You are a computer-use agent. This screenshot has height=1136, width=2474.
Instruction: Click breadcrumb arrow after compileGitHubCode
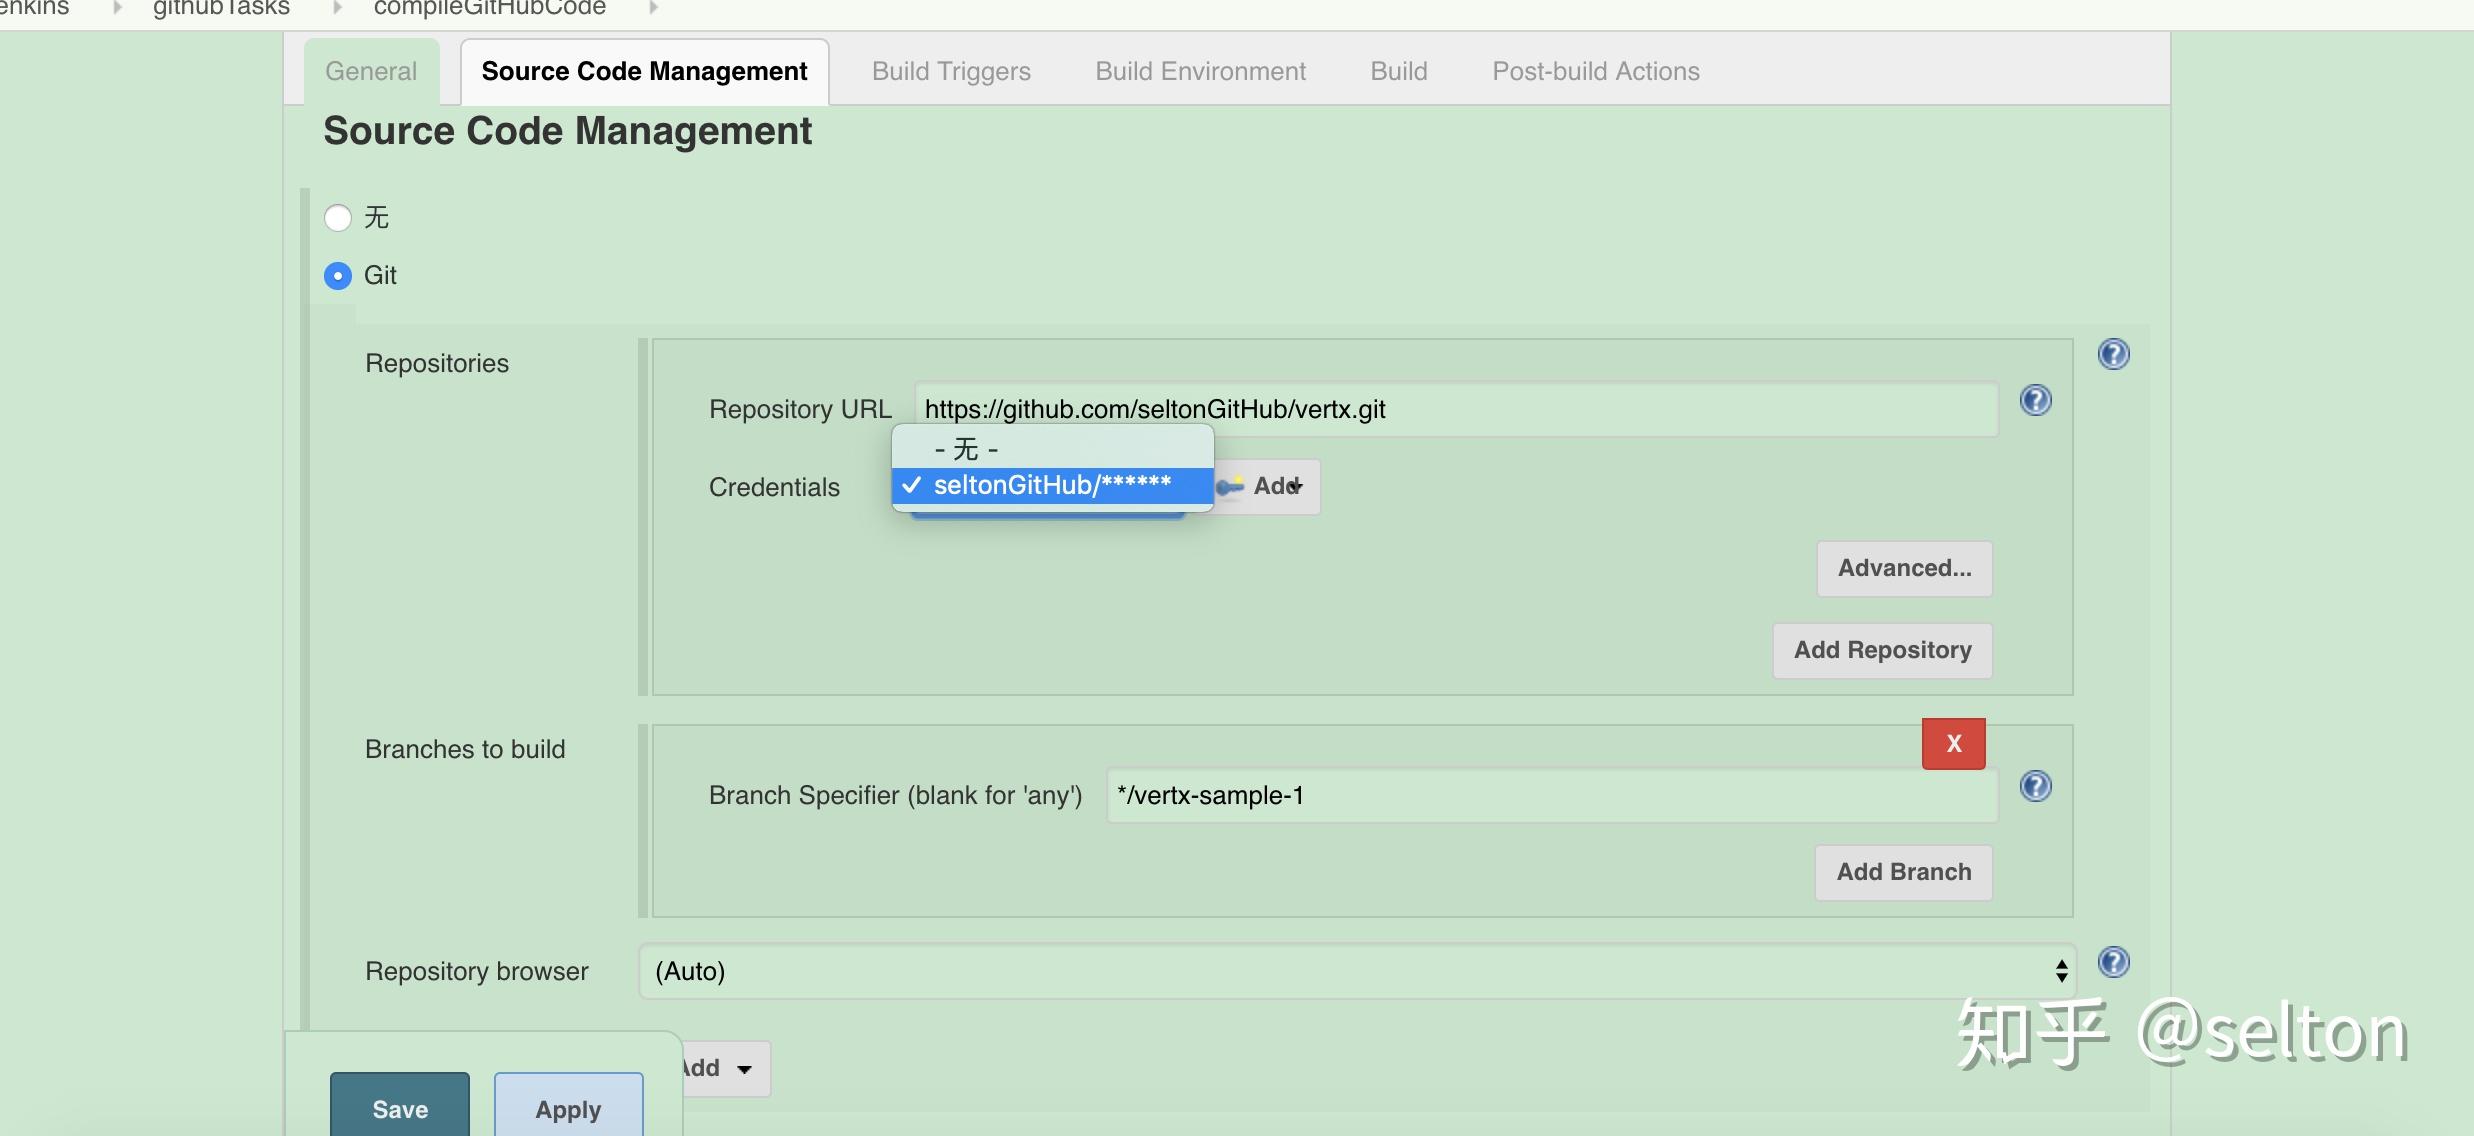[653, 8]
